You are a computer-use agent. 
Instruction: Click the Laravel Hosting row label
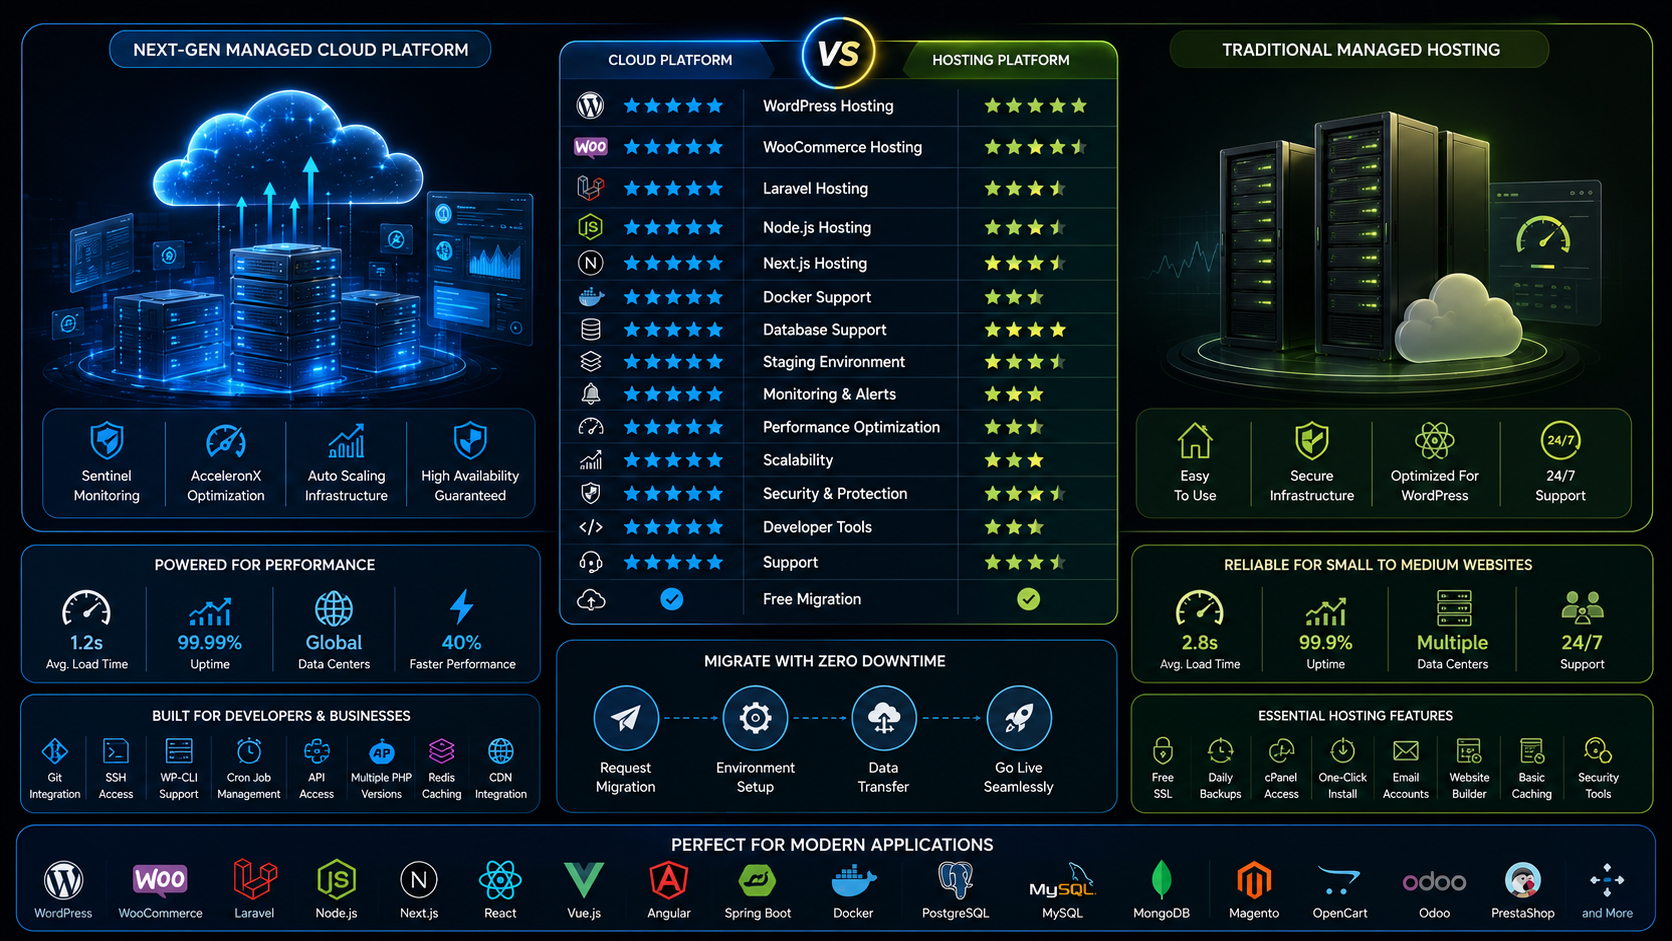tap(815, 188)
